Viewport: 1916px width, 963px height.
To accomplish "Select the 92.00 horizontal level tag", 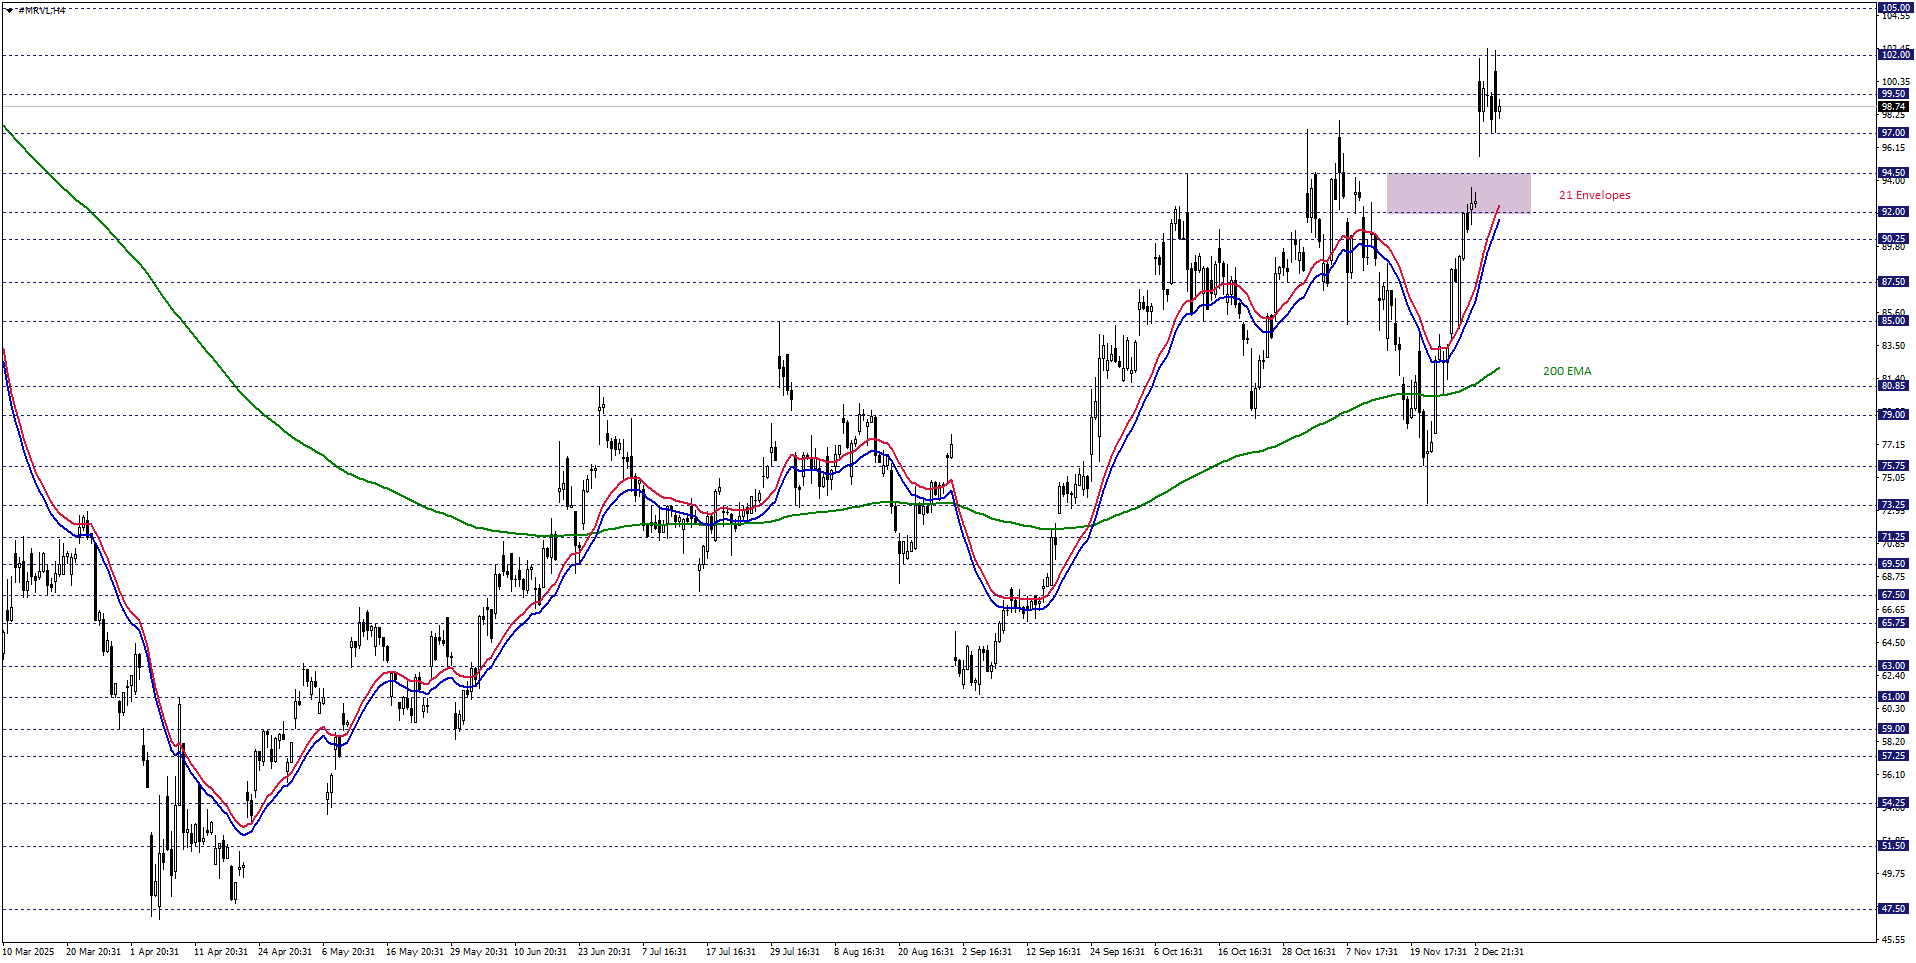I will 1893,212.
